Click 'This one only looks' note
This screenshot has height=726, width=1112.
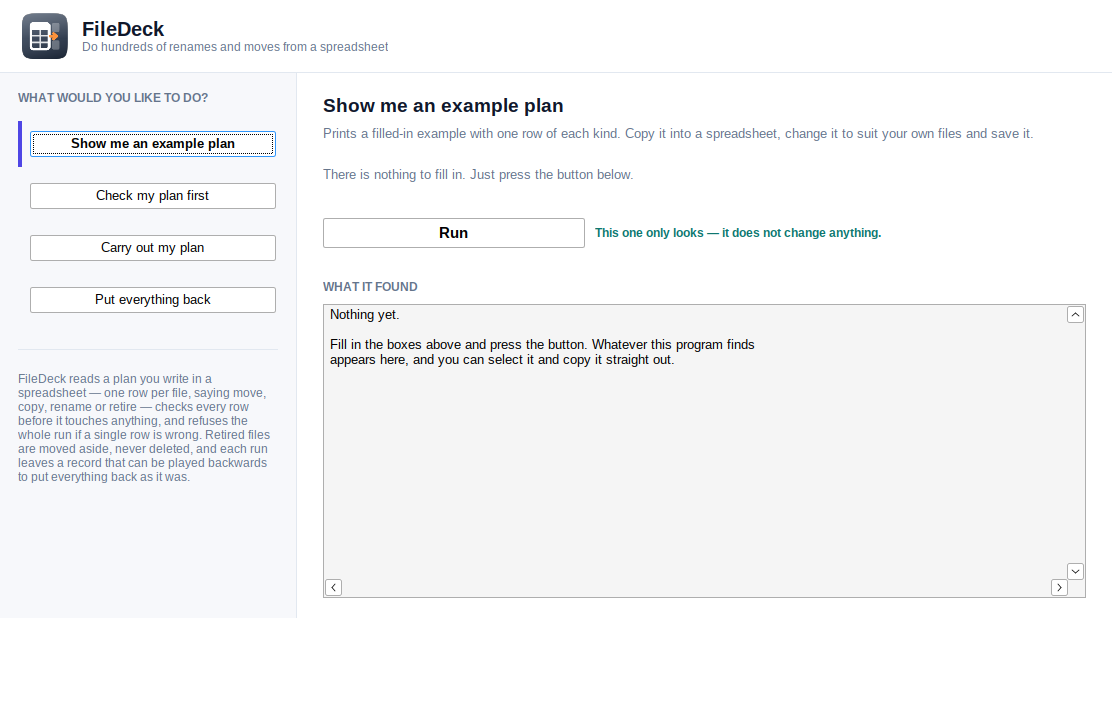(738, 233)
